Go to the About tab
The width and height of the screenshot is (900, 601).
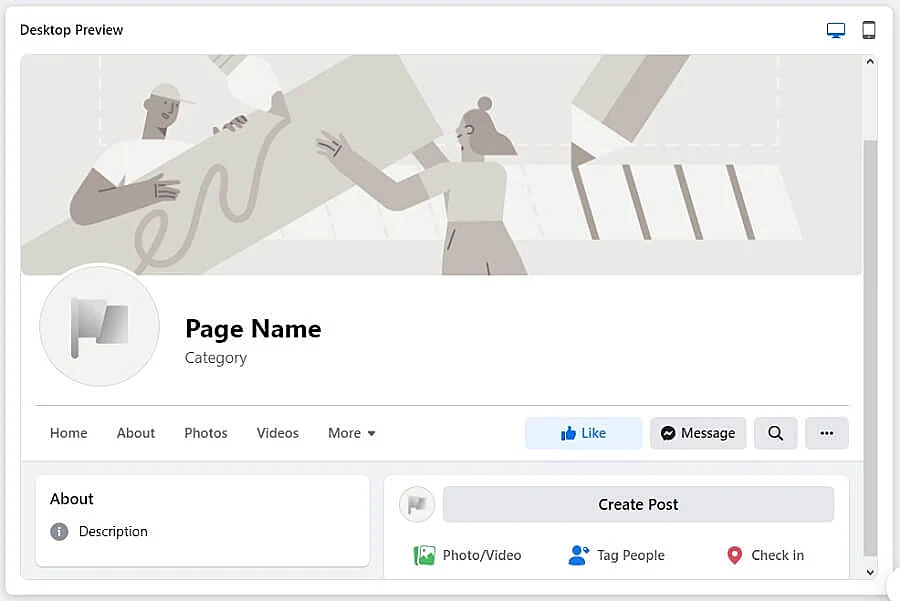click(136, 433)
